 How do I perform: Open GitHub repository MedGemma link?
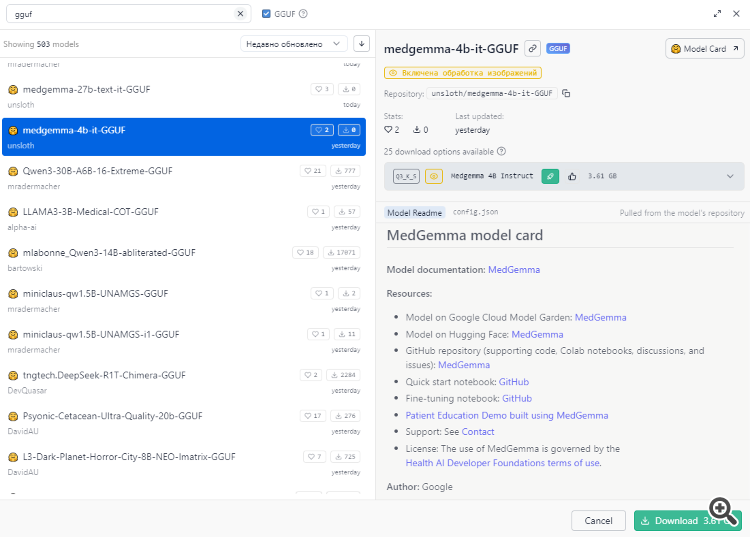coord(464,365)
